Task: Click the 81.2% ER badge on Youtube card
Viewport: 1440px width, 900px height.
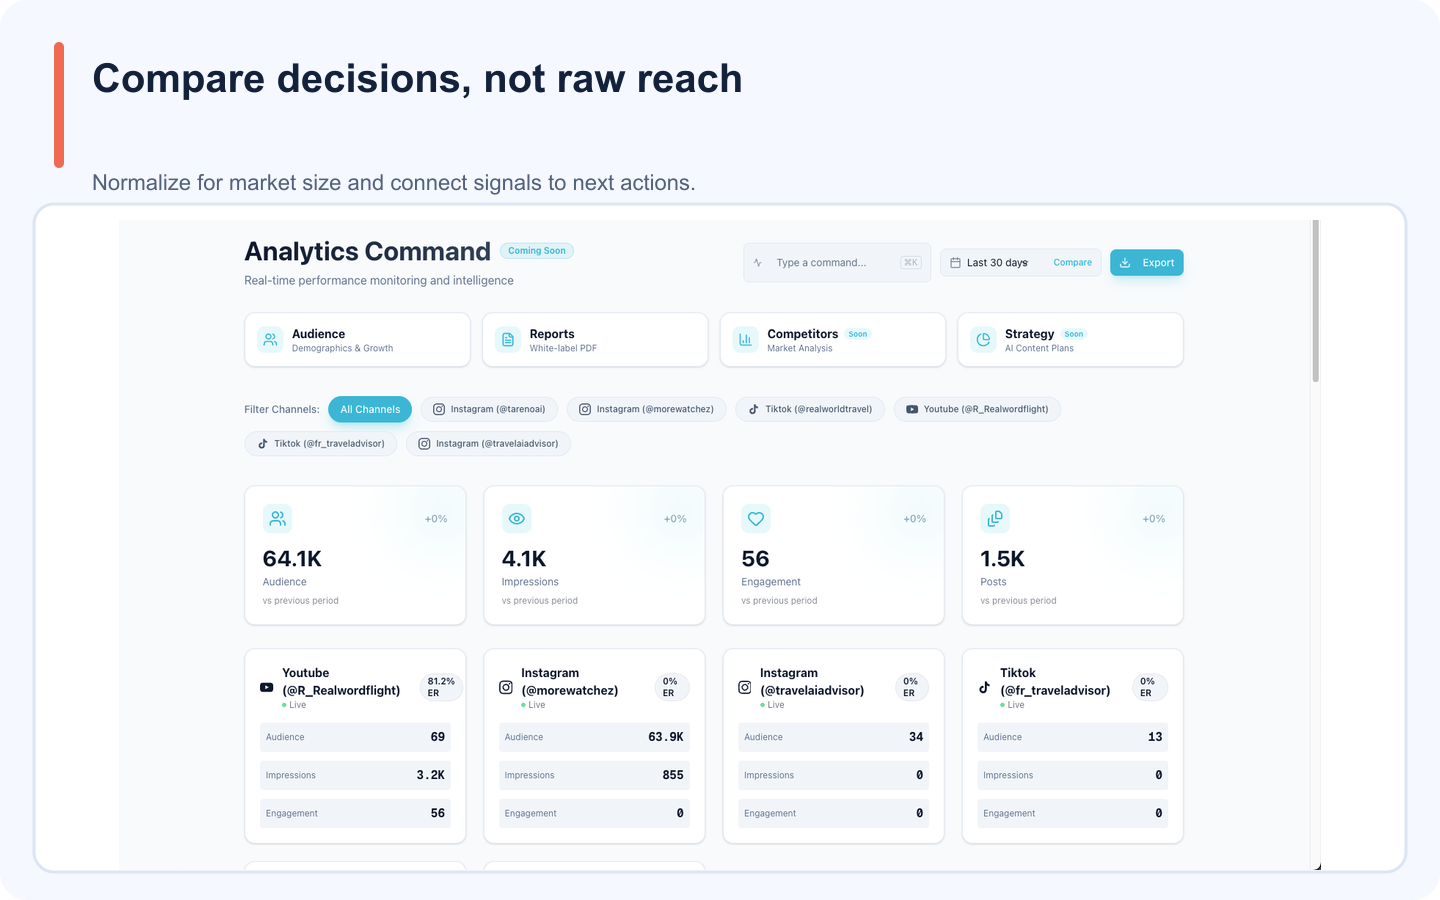Action: 441,687
